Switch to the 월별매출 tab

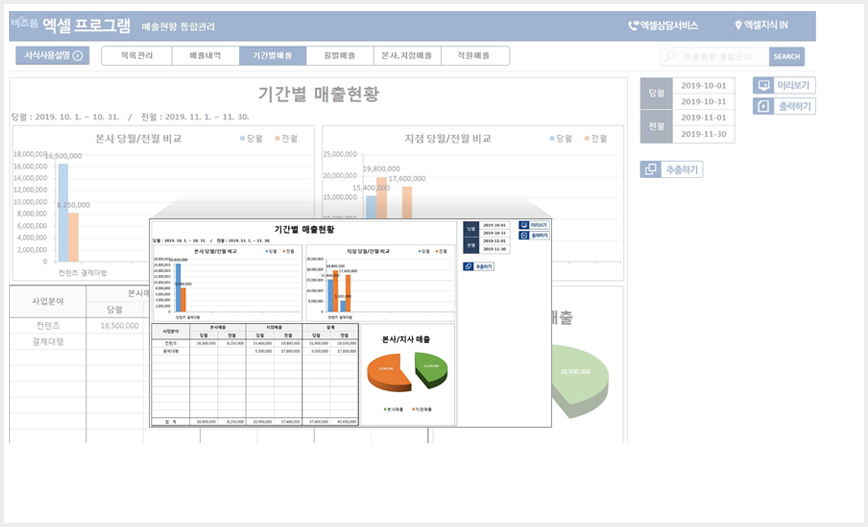(x=340, y=56)
